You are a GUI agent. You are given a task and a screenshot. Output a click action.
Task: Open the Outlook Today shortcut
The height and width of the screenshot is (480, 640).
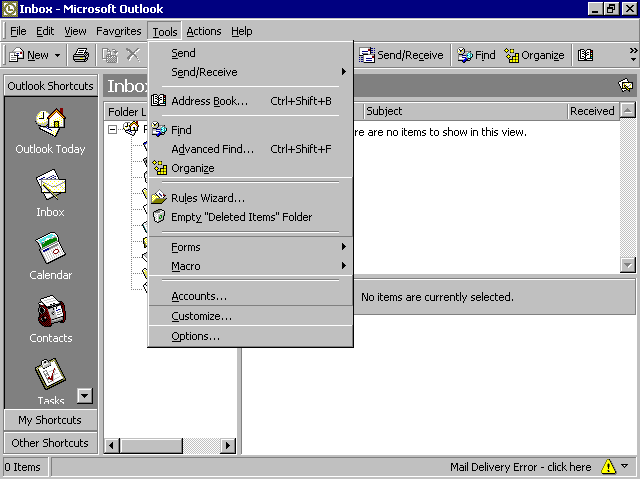[50, 131]
